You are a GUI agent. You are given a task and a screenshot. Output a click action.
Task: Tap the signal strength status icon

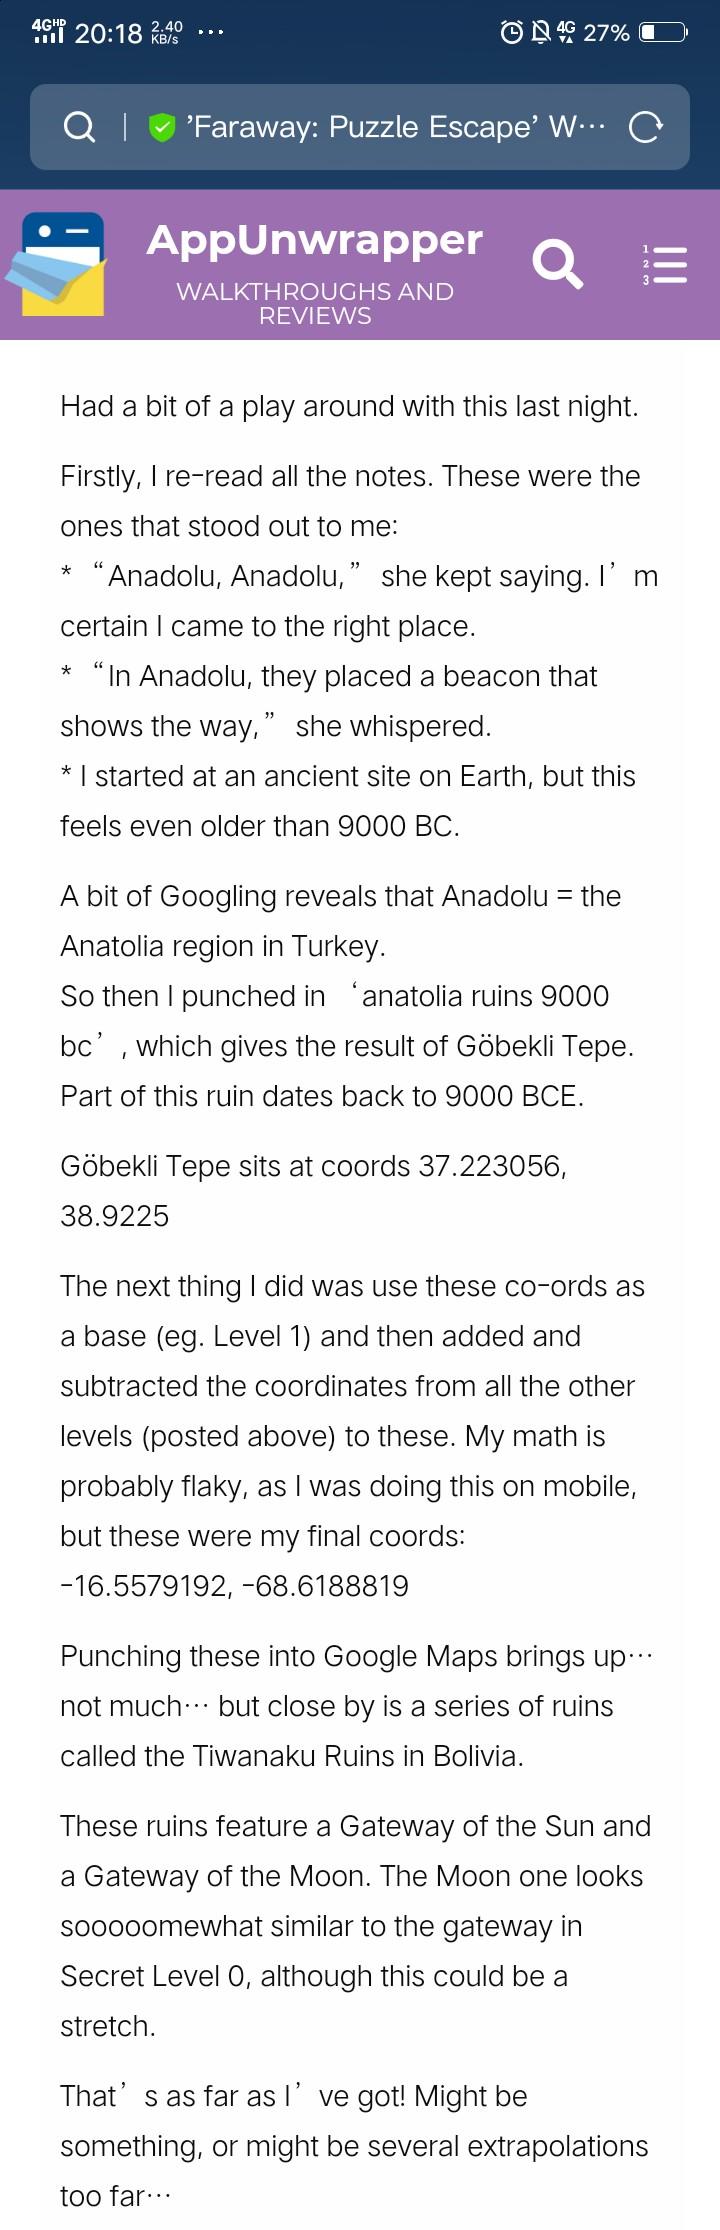click(48, 32)
